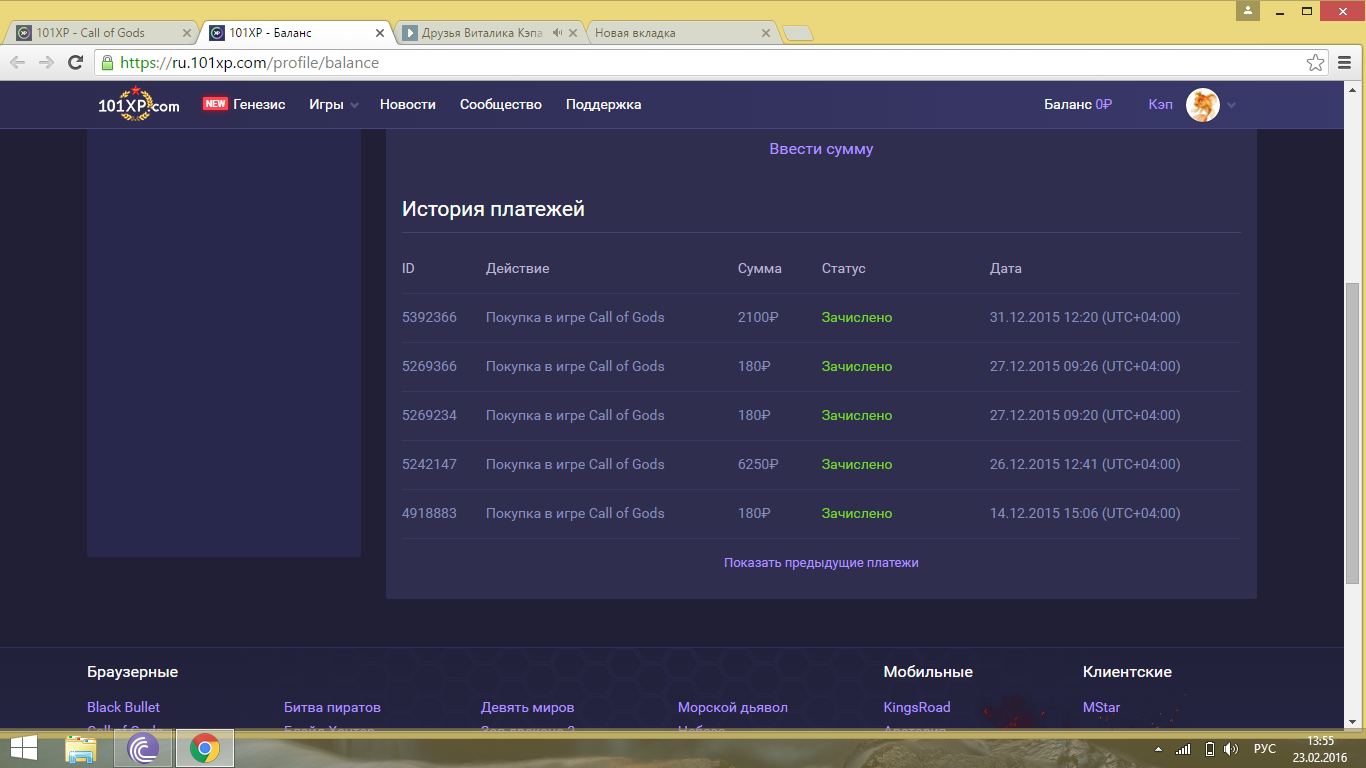1366x768 pixels.
Task: Show hidden tray icons arrow
Action: (x=1158, y=749)
